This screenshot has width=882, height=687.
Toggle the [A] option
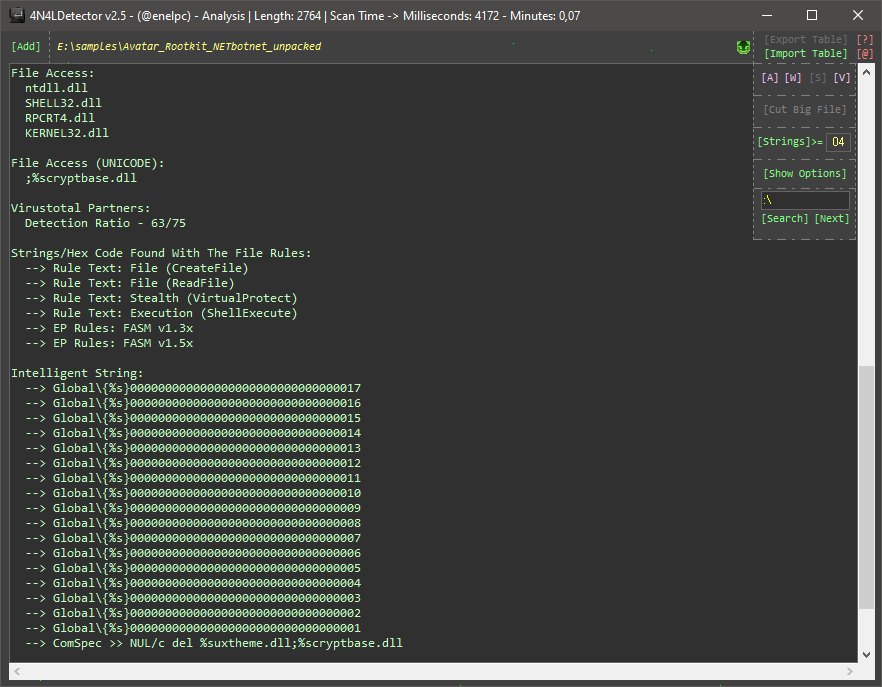(x=770, y=78)
